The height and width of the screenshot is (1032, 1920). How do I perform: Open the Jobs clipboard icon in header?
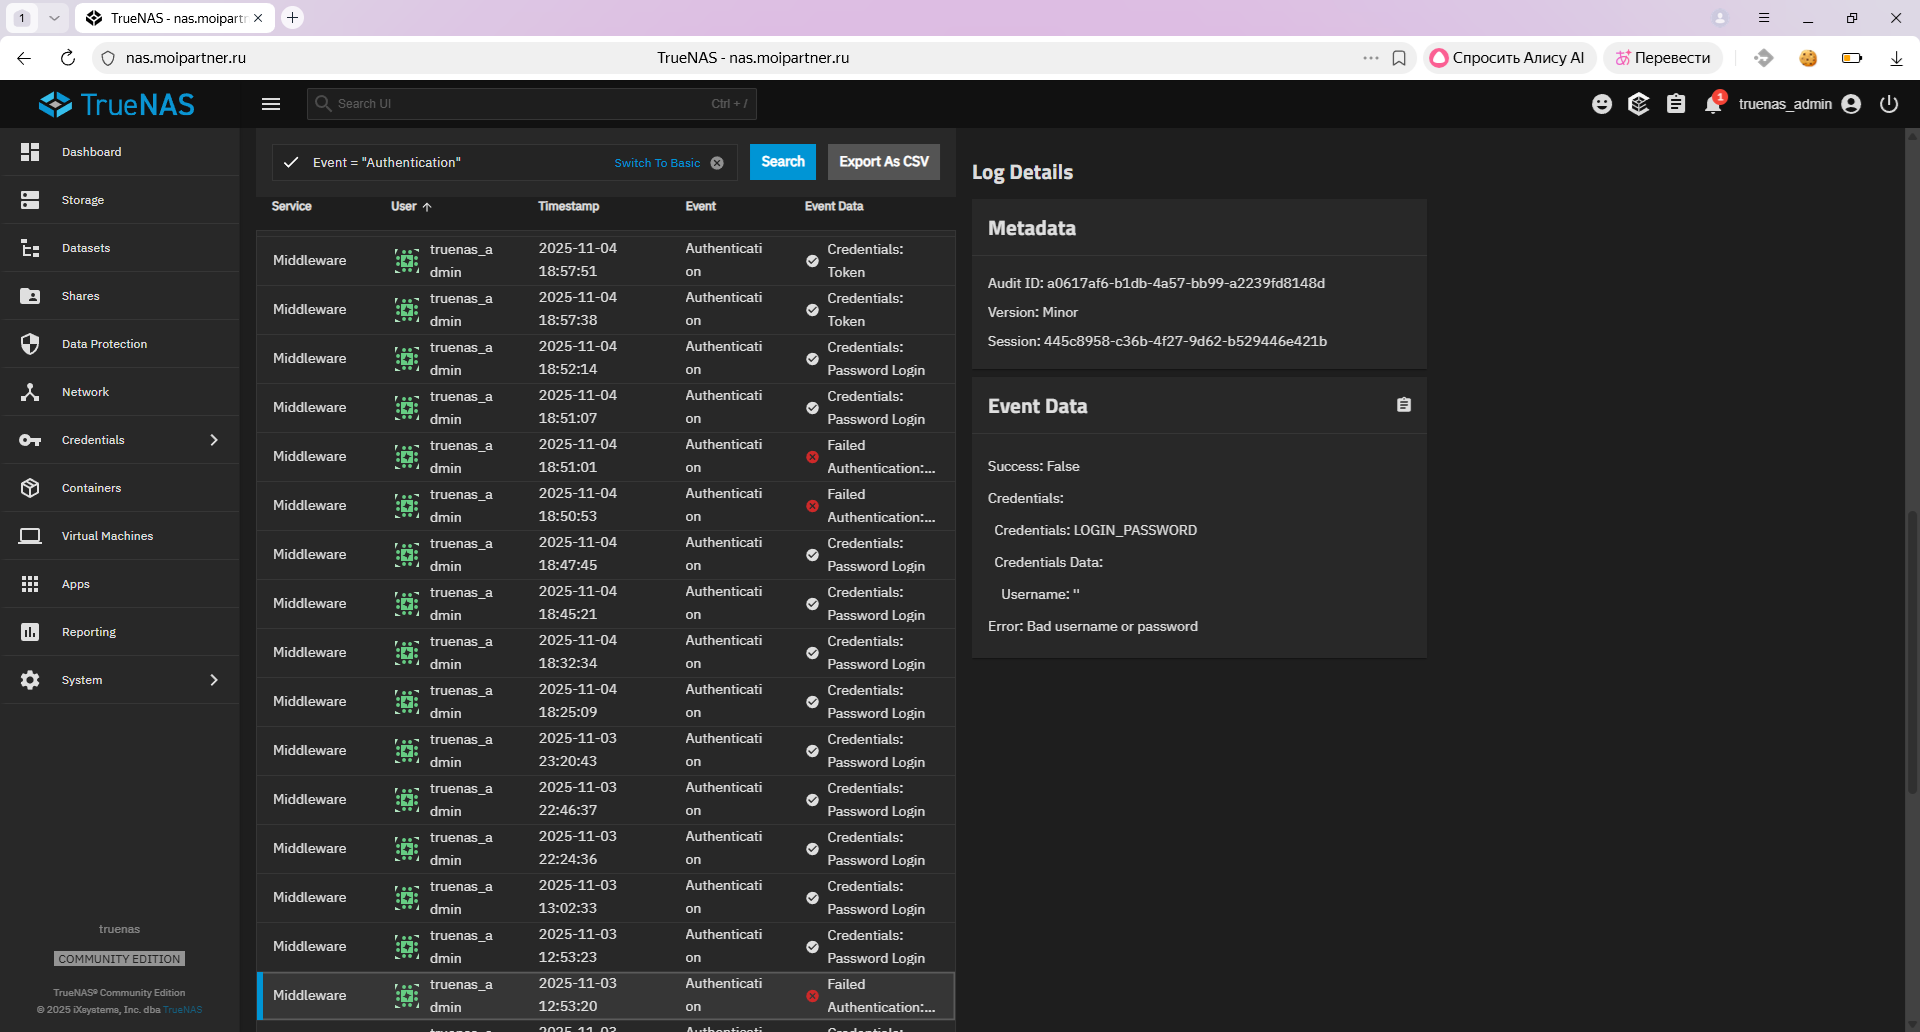(x=1676, y=104)
